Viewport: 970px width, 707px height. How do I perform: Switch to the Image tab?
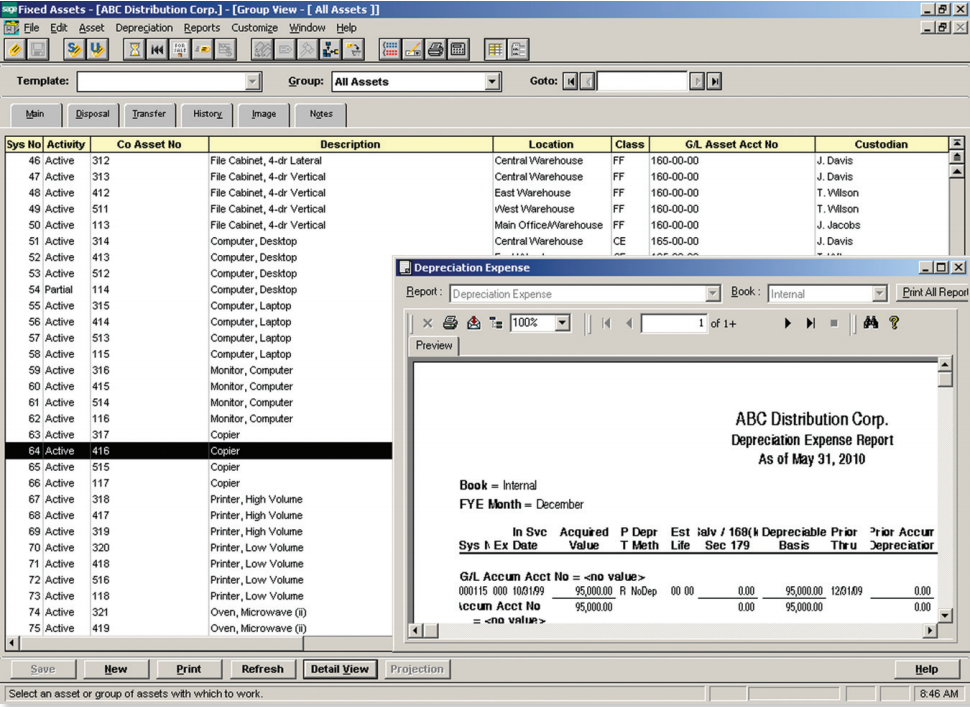(x=264, y=114)
